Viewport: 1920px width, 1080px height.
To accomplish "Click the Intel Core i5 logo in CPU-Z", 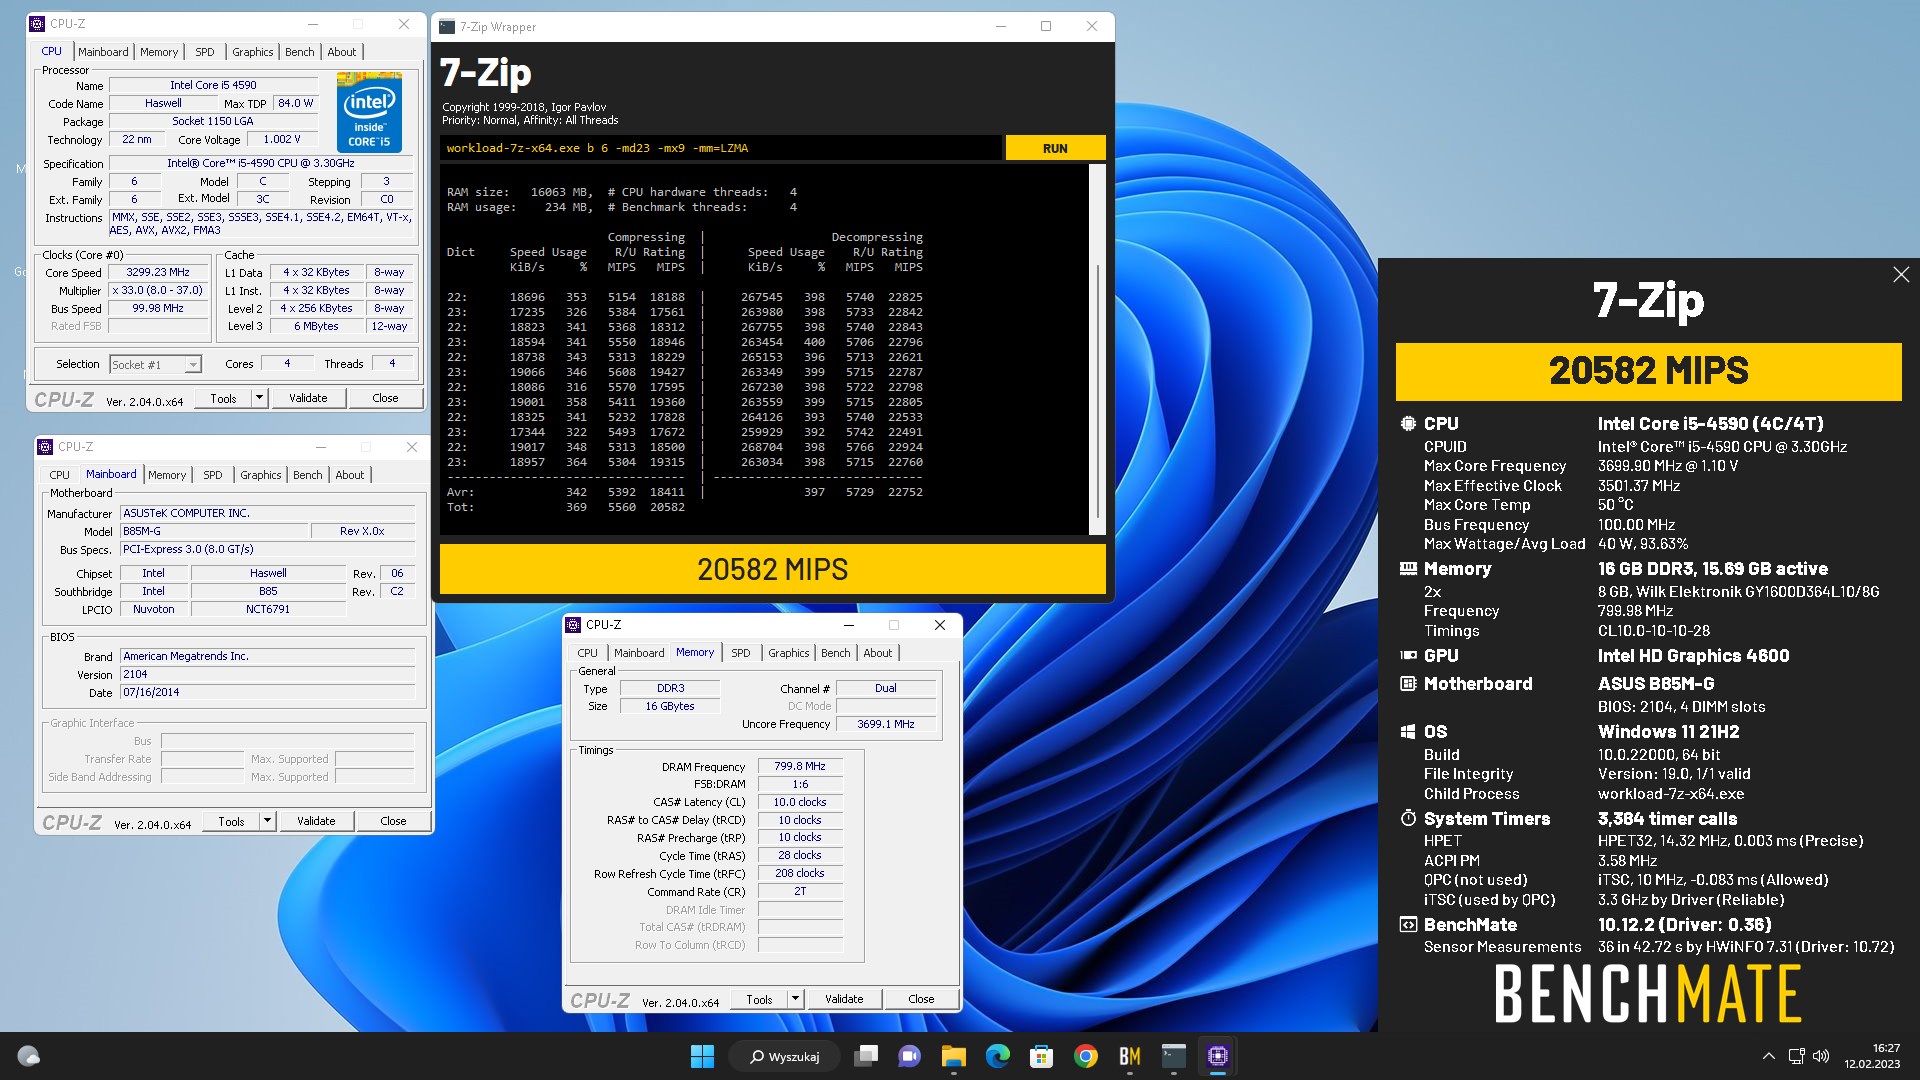I will (x=369, y=112).
